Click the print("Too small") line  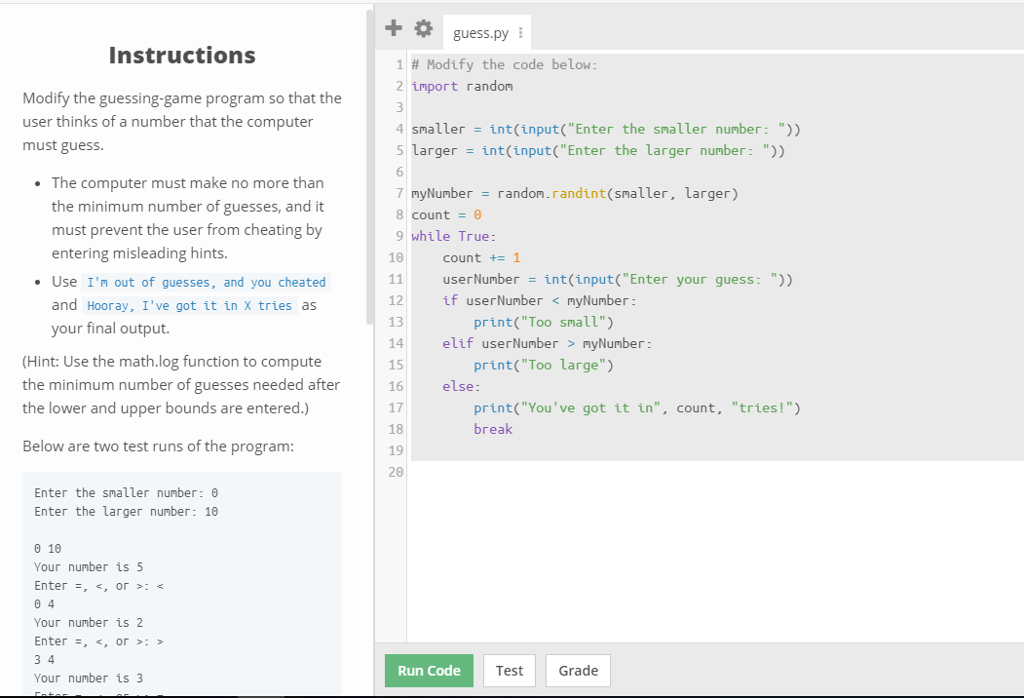point(543,322)
